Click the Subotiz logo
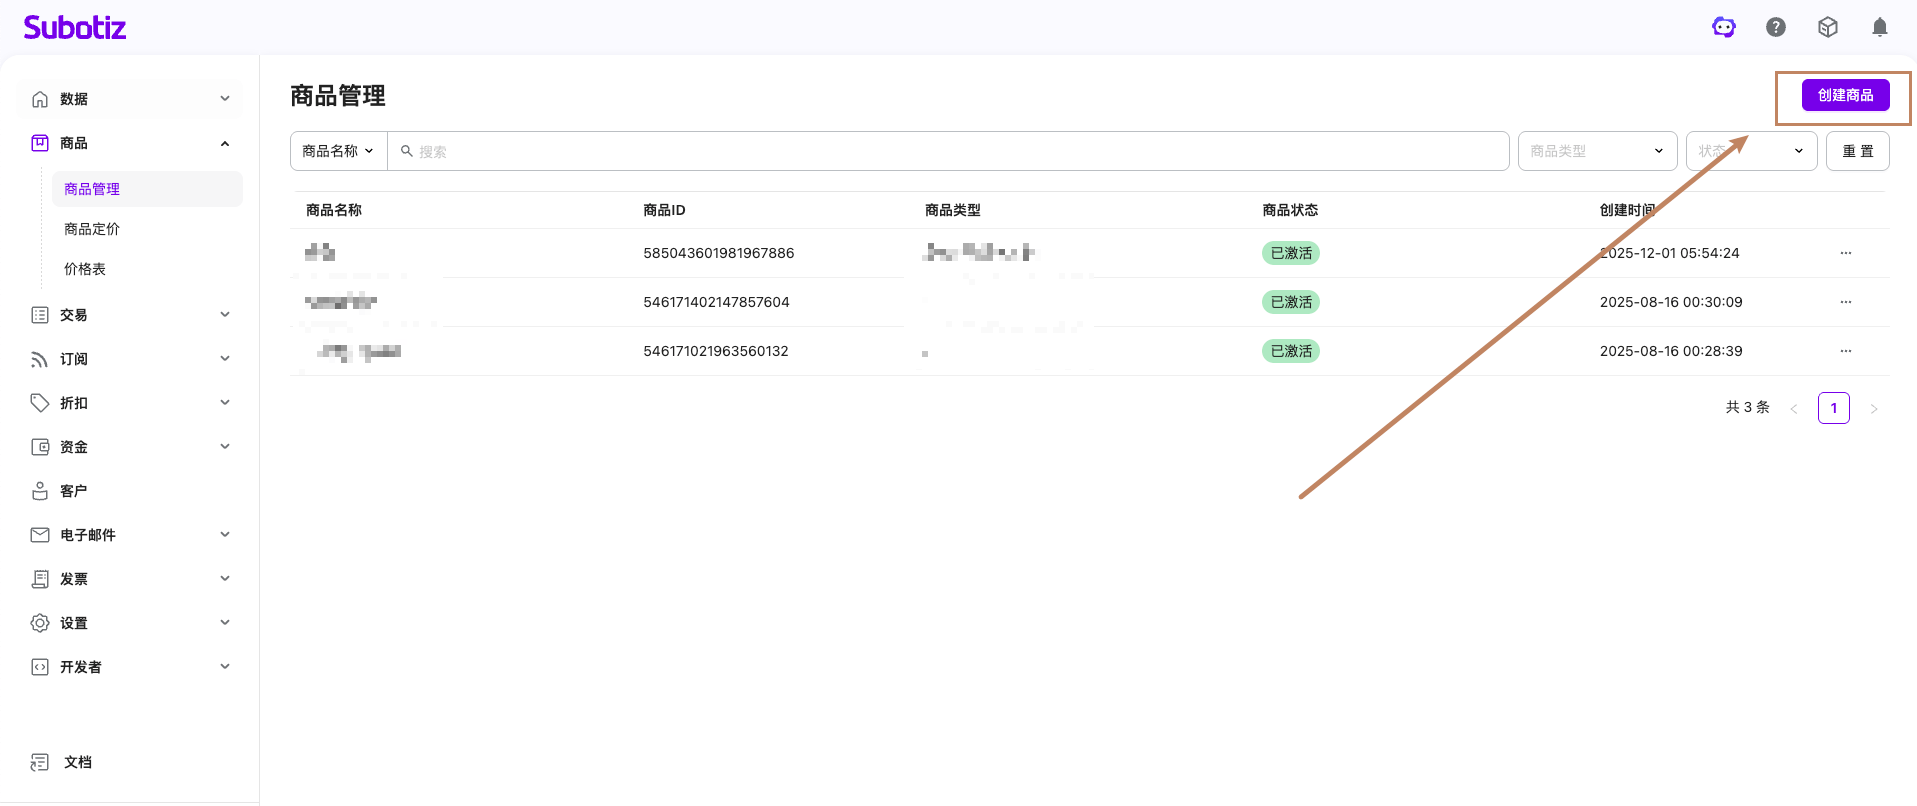This screenshot has height=806, width=1917. coord(75,27)
